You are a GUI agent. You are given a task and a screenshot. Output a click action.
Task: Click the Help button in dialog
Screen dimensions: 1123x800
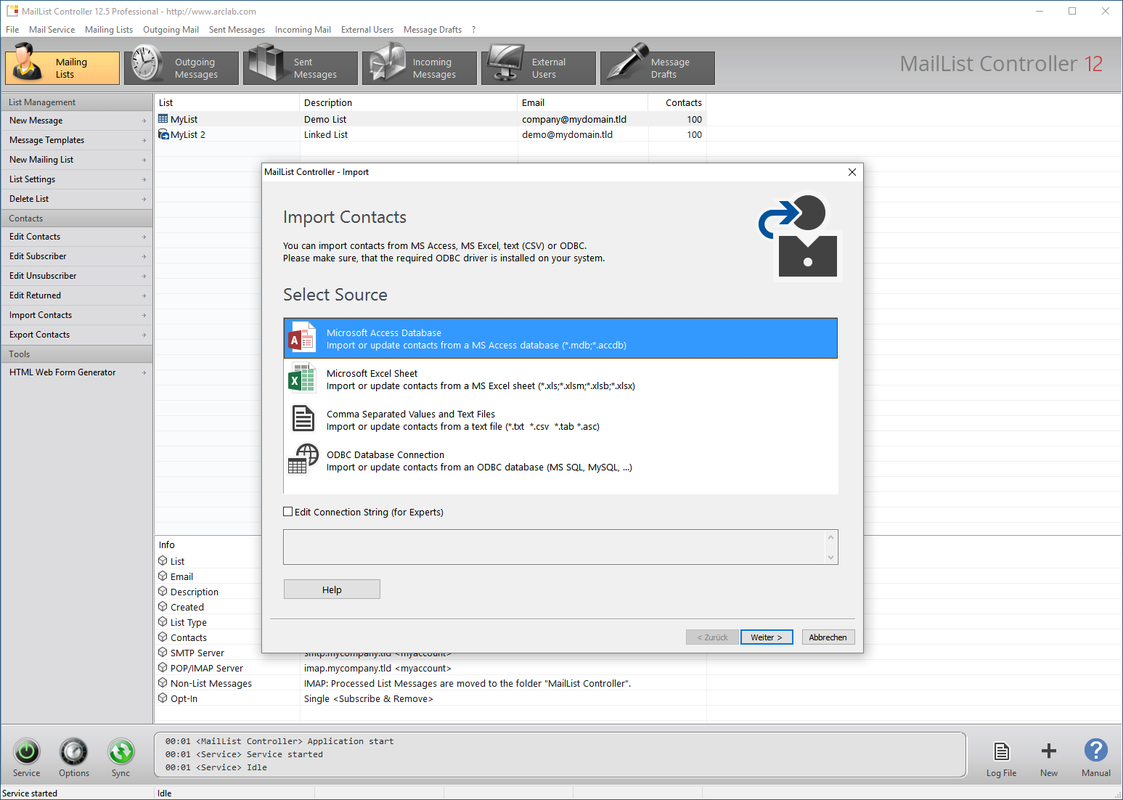click(332, 589)
